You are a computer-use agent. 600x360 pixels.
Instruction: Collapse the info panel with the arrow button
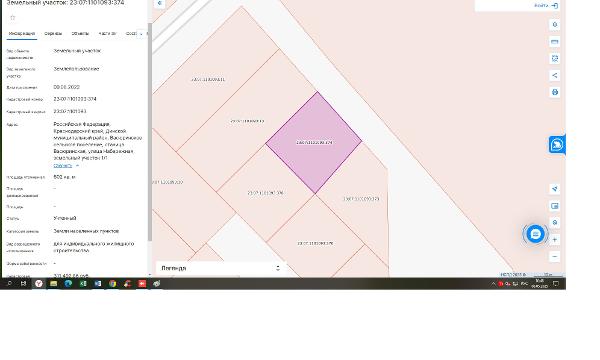coord(160,3)
